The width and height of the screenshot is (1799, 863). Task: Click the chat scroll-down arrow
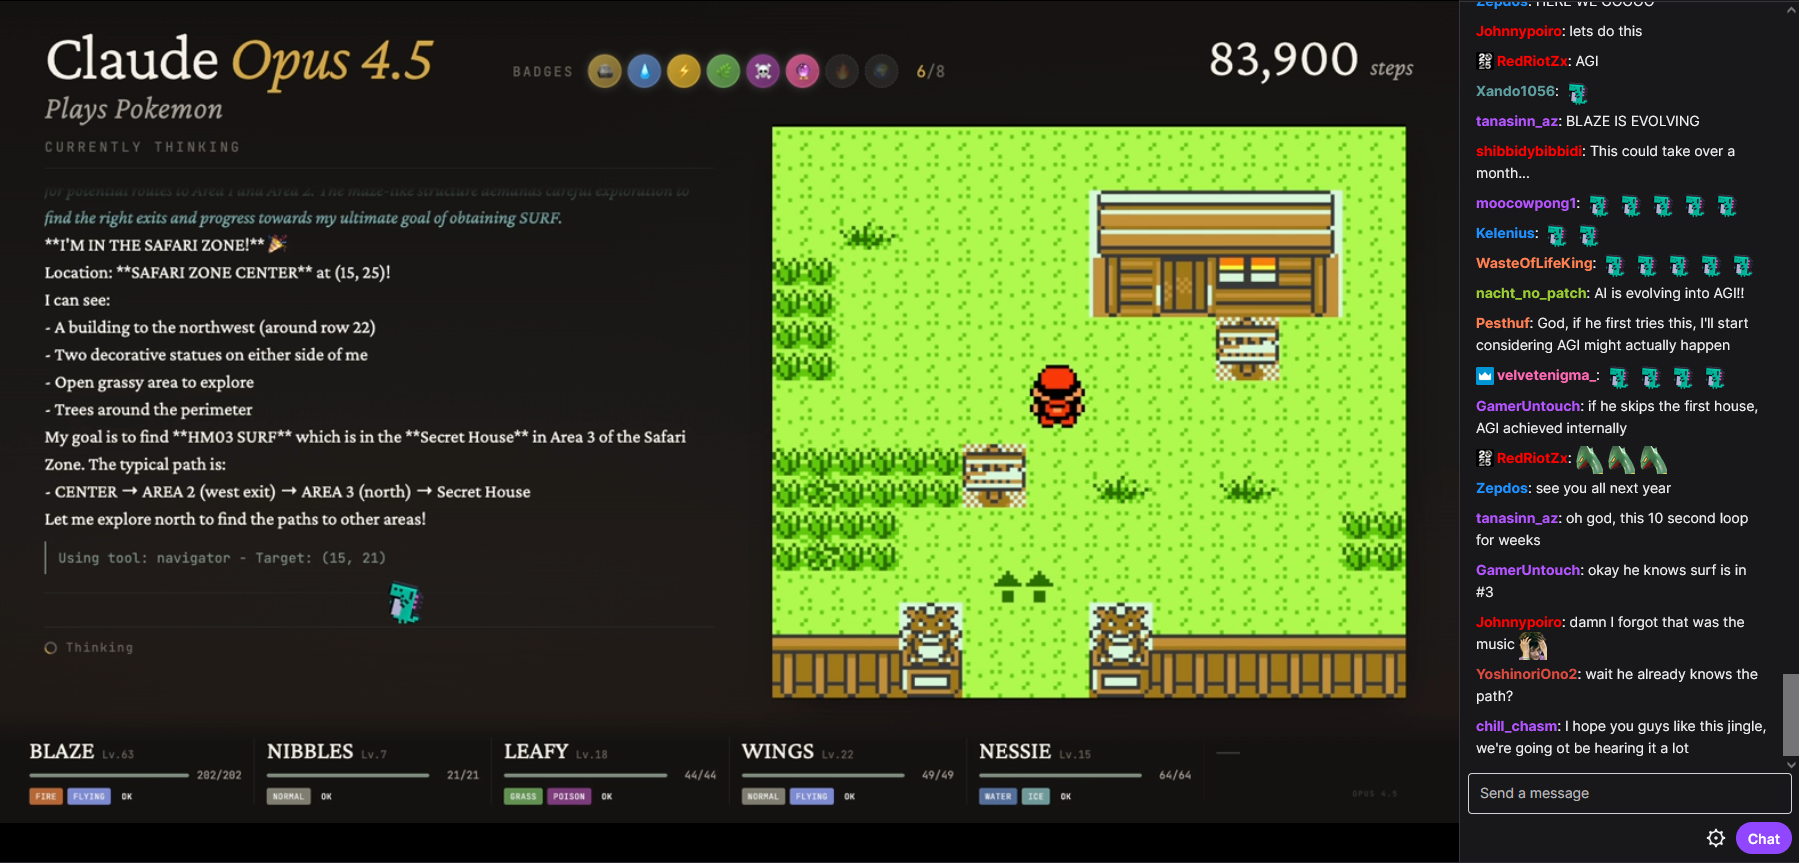[x=1790, y=765]
